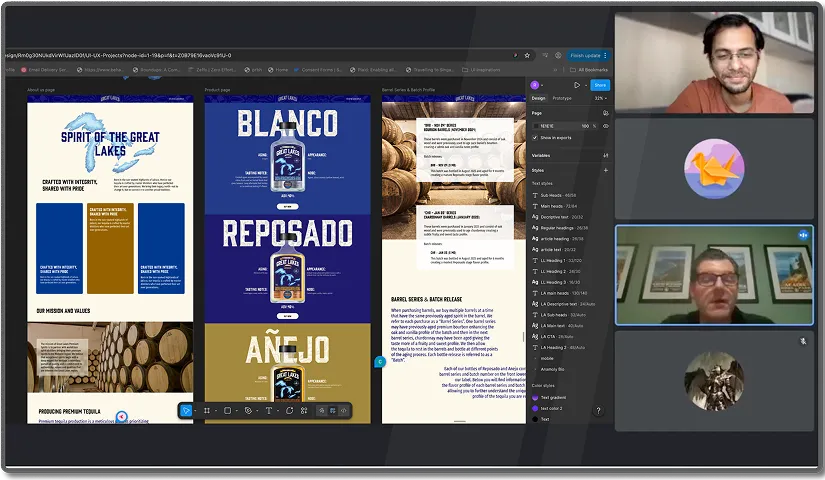Expand the Pen tool options arrow

257,411
